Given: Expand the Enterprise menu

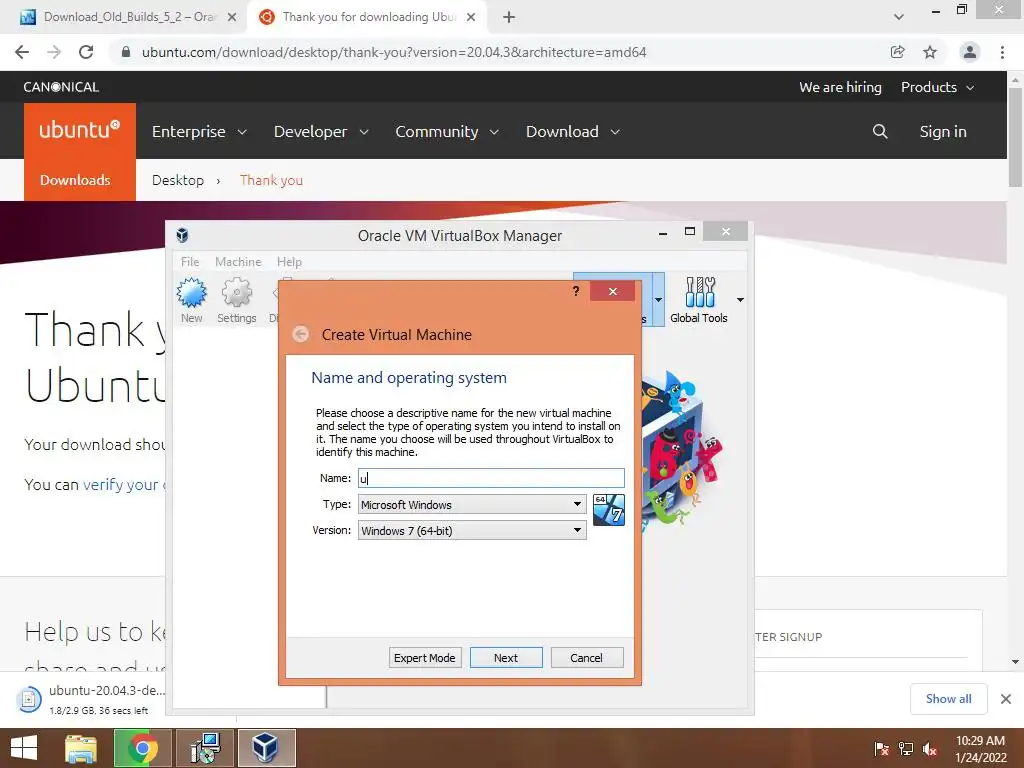Looking at the screenshot, I should [x=199, y=131].
